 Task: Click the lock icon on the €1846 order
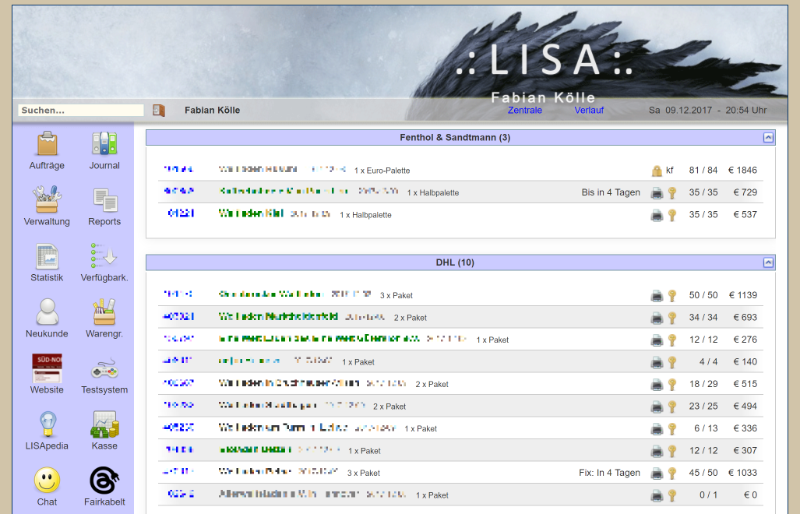[x=656, y=171]
